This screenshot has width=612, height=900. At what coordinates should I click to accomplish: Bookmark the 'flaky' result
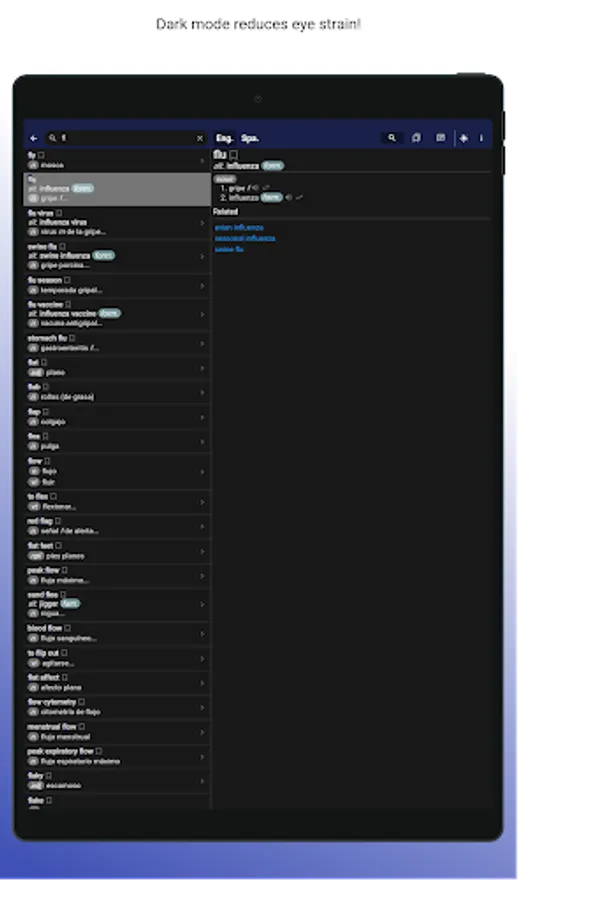point(49,775)
